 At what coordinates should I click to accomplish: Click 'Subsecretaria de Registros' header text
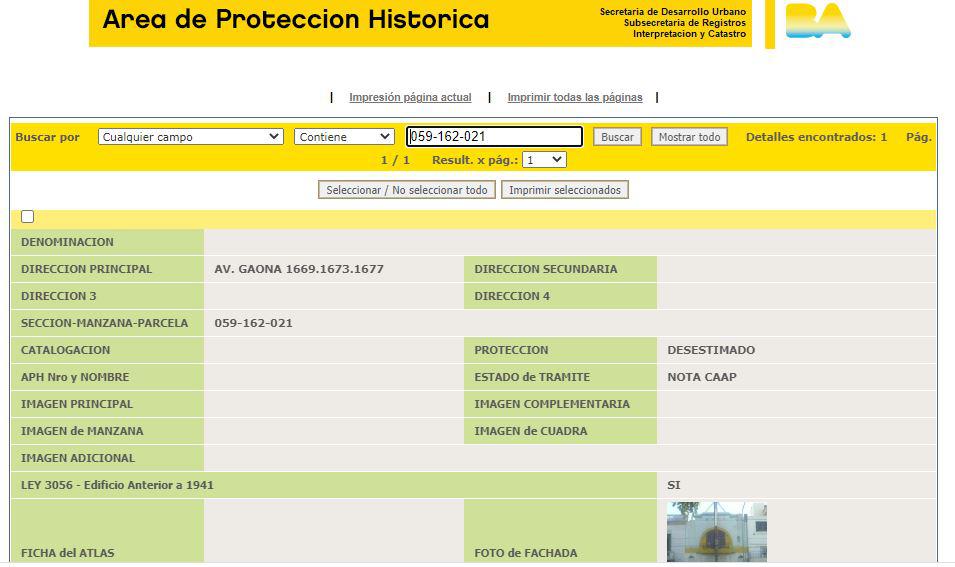pos(685,23)
